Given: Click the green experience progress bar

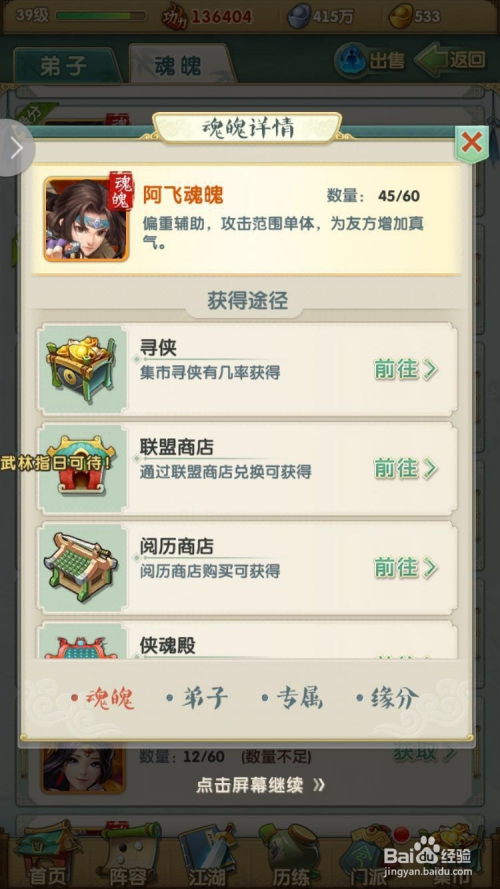Looking at the screenshot, I should pyautogui.click(x=101, y=15).
